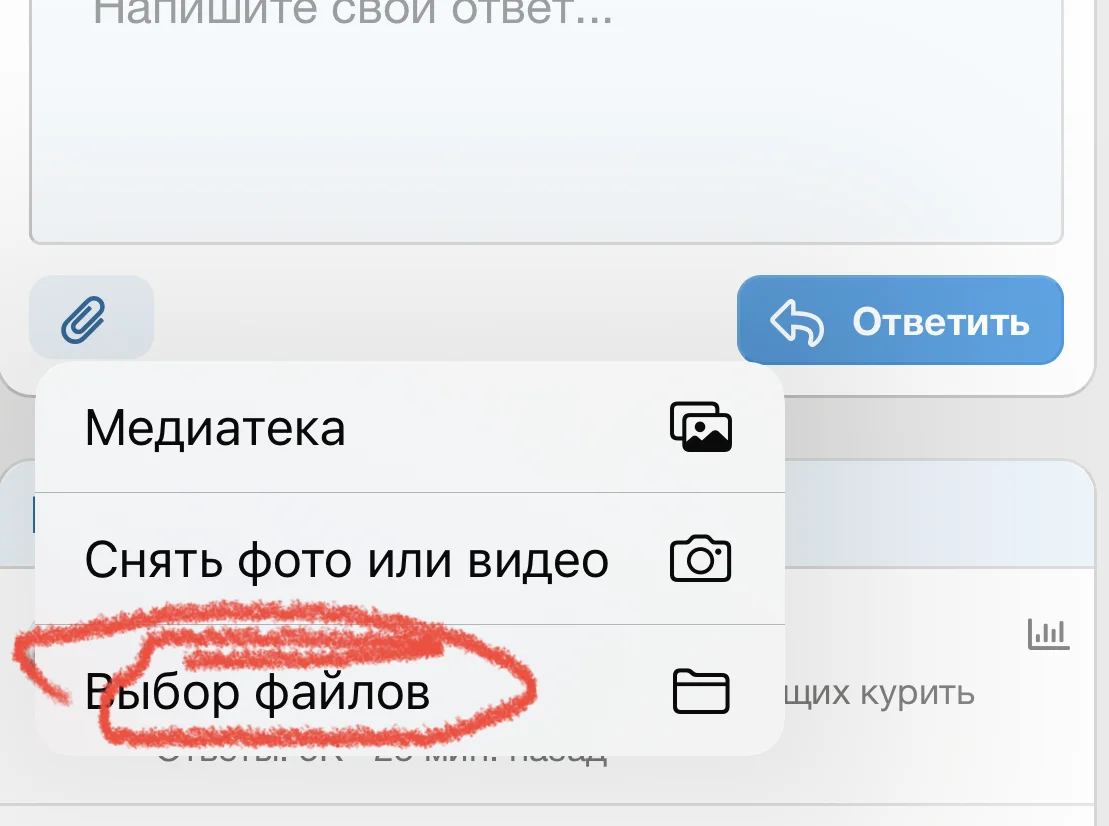Submit your reply with Ответить
1109x826 pixels.
click(x=899, y=320)
